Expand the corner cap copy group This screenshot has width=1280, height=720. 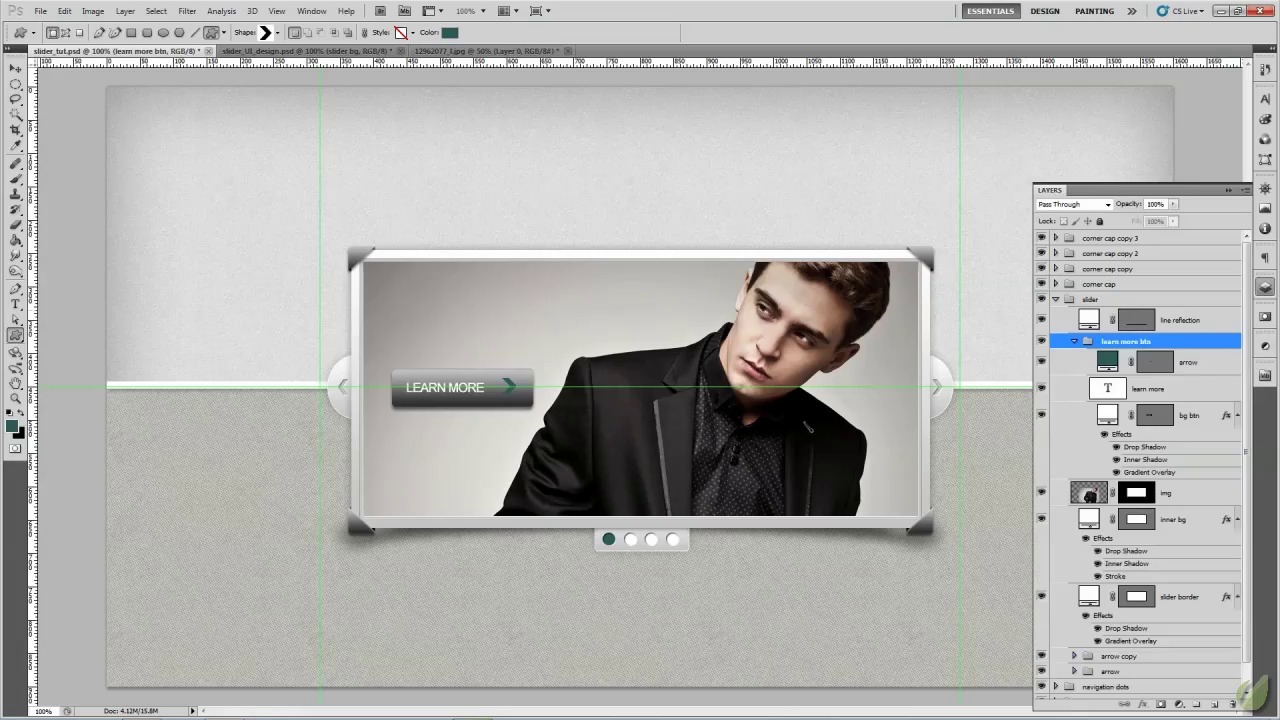(x=1056, y=268)
